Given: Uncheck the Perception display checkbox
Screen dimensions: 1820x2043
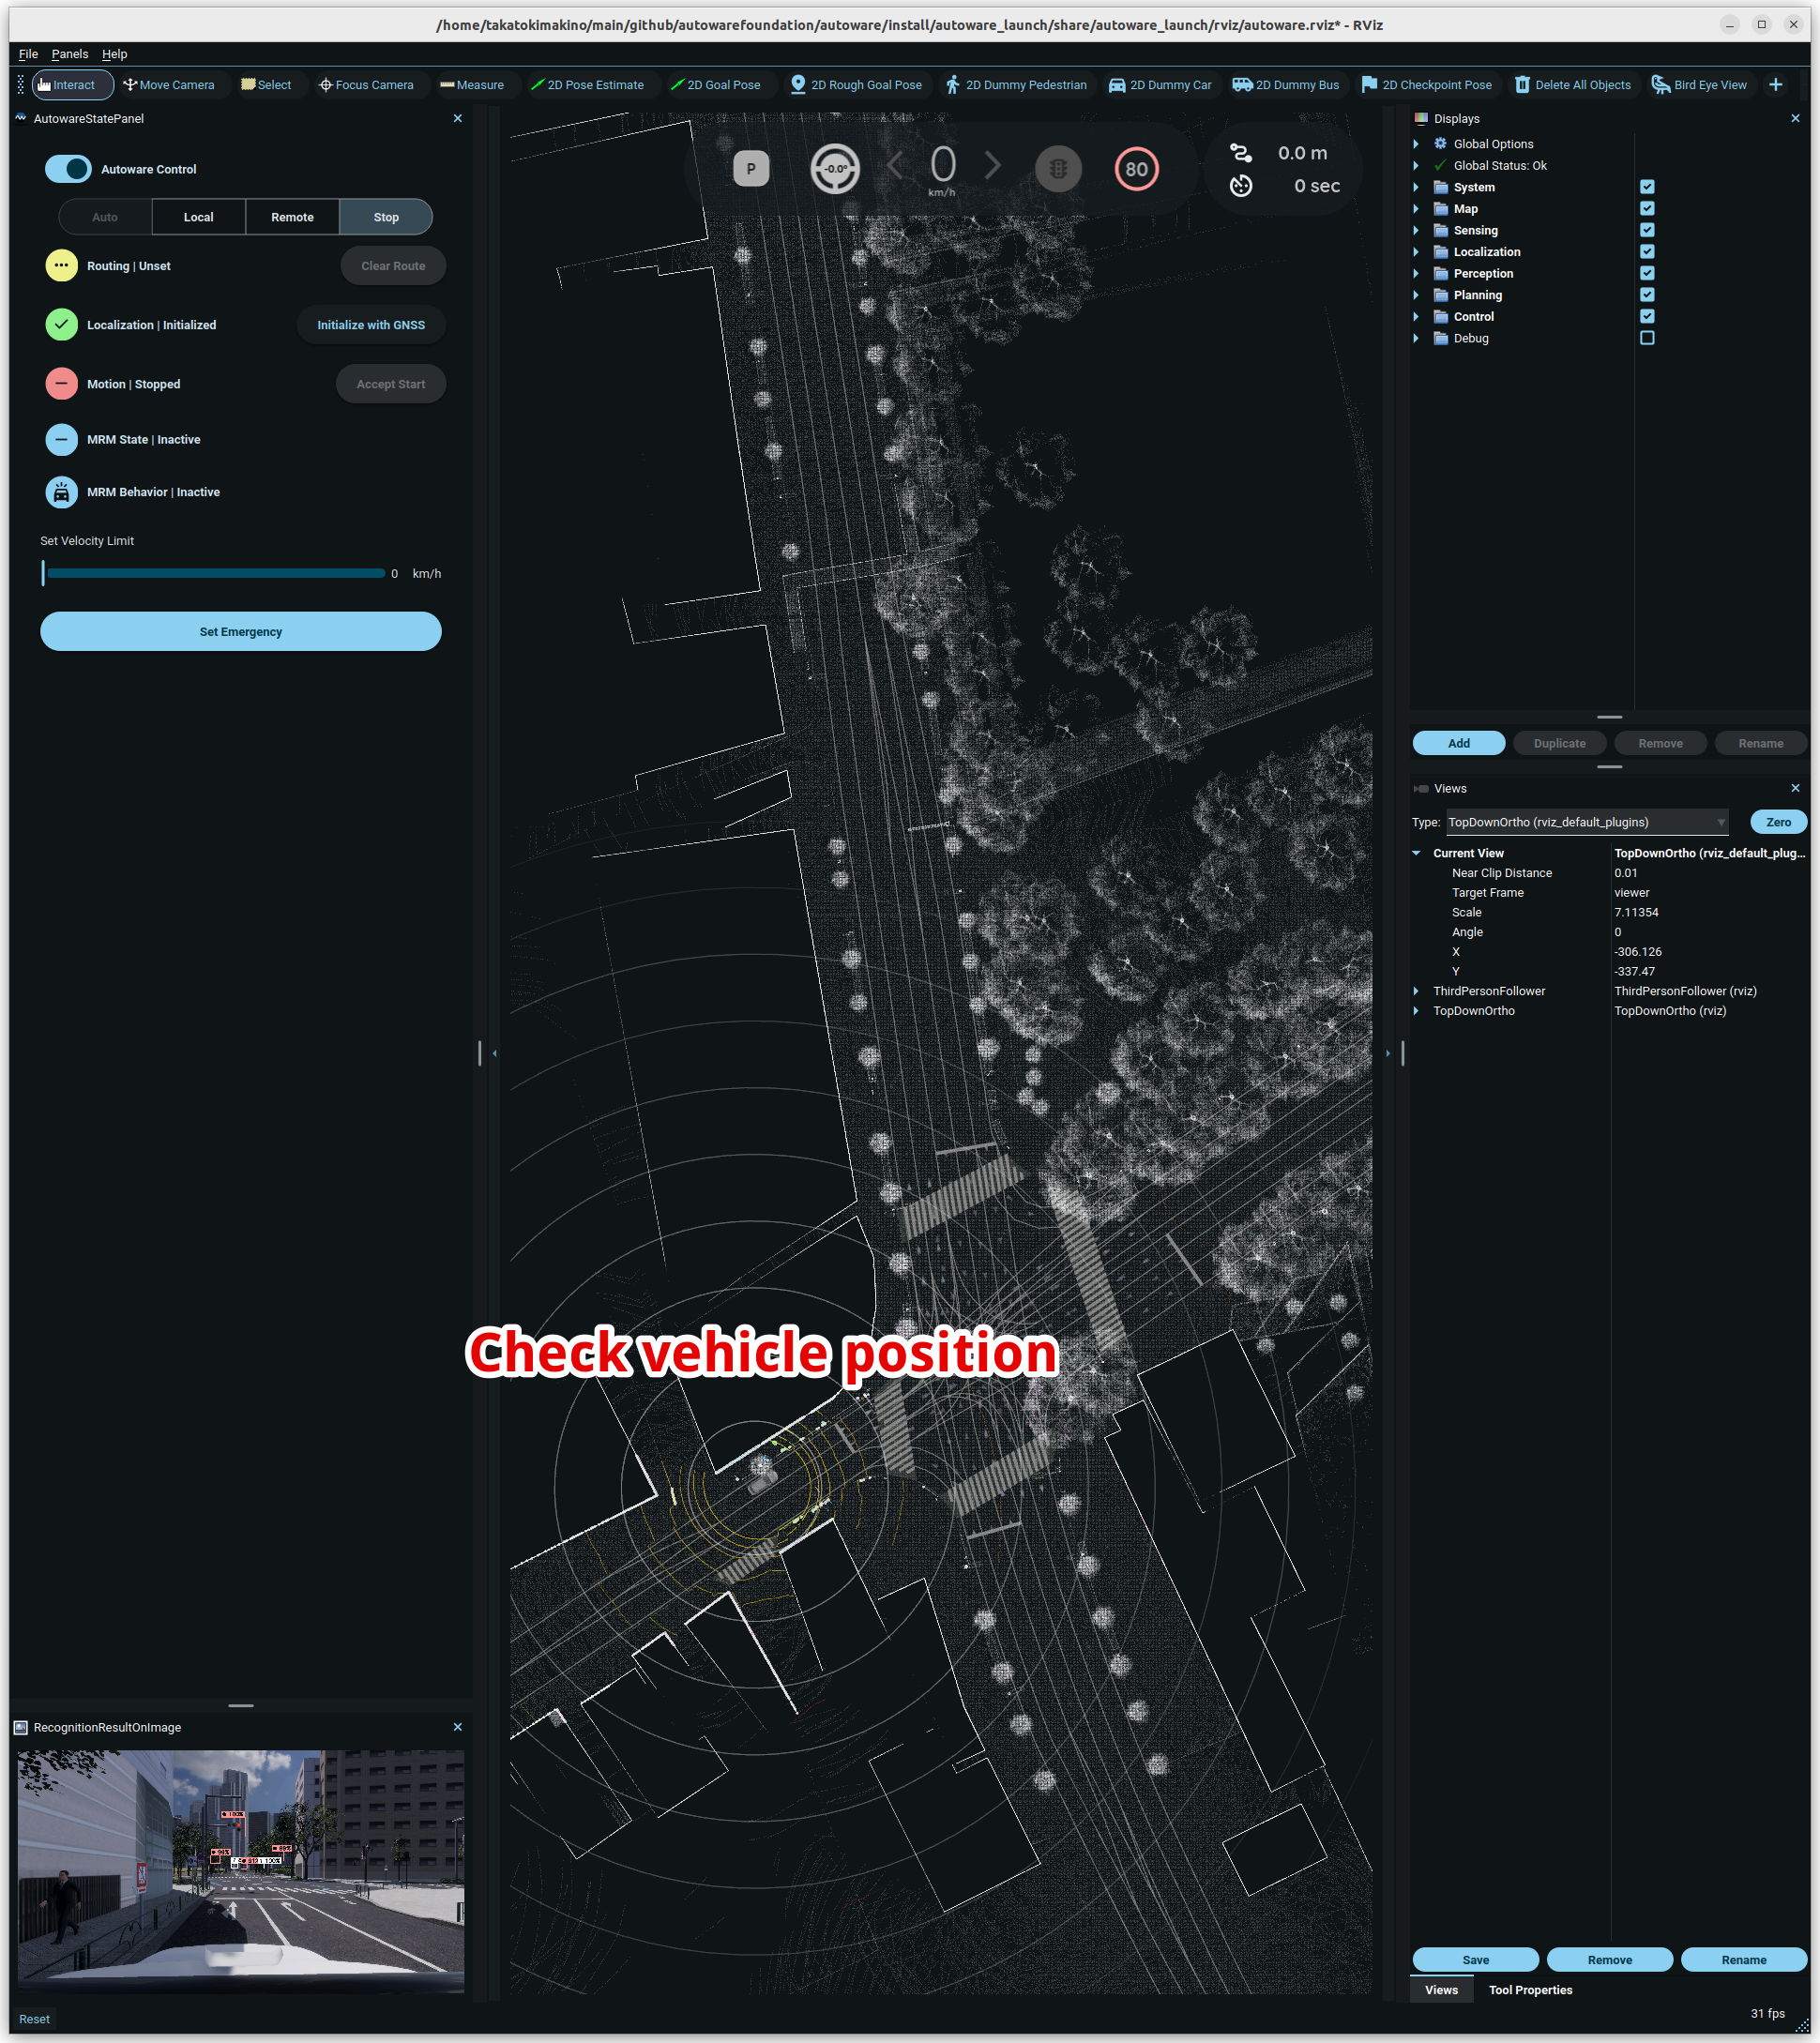Looking at the screenshot, I should (x=1647, y=273).
